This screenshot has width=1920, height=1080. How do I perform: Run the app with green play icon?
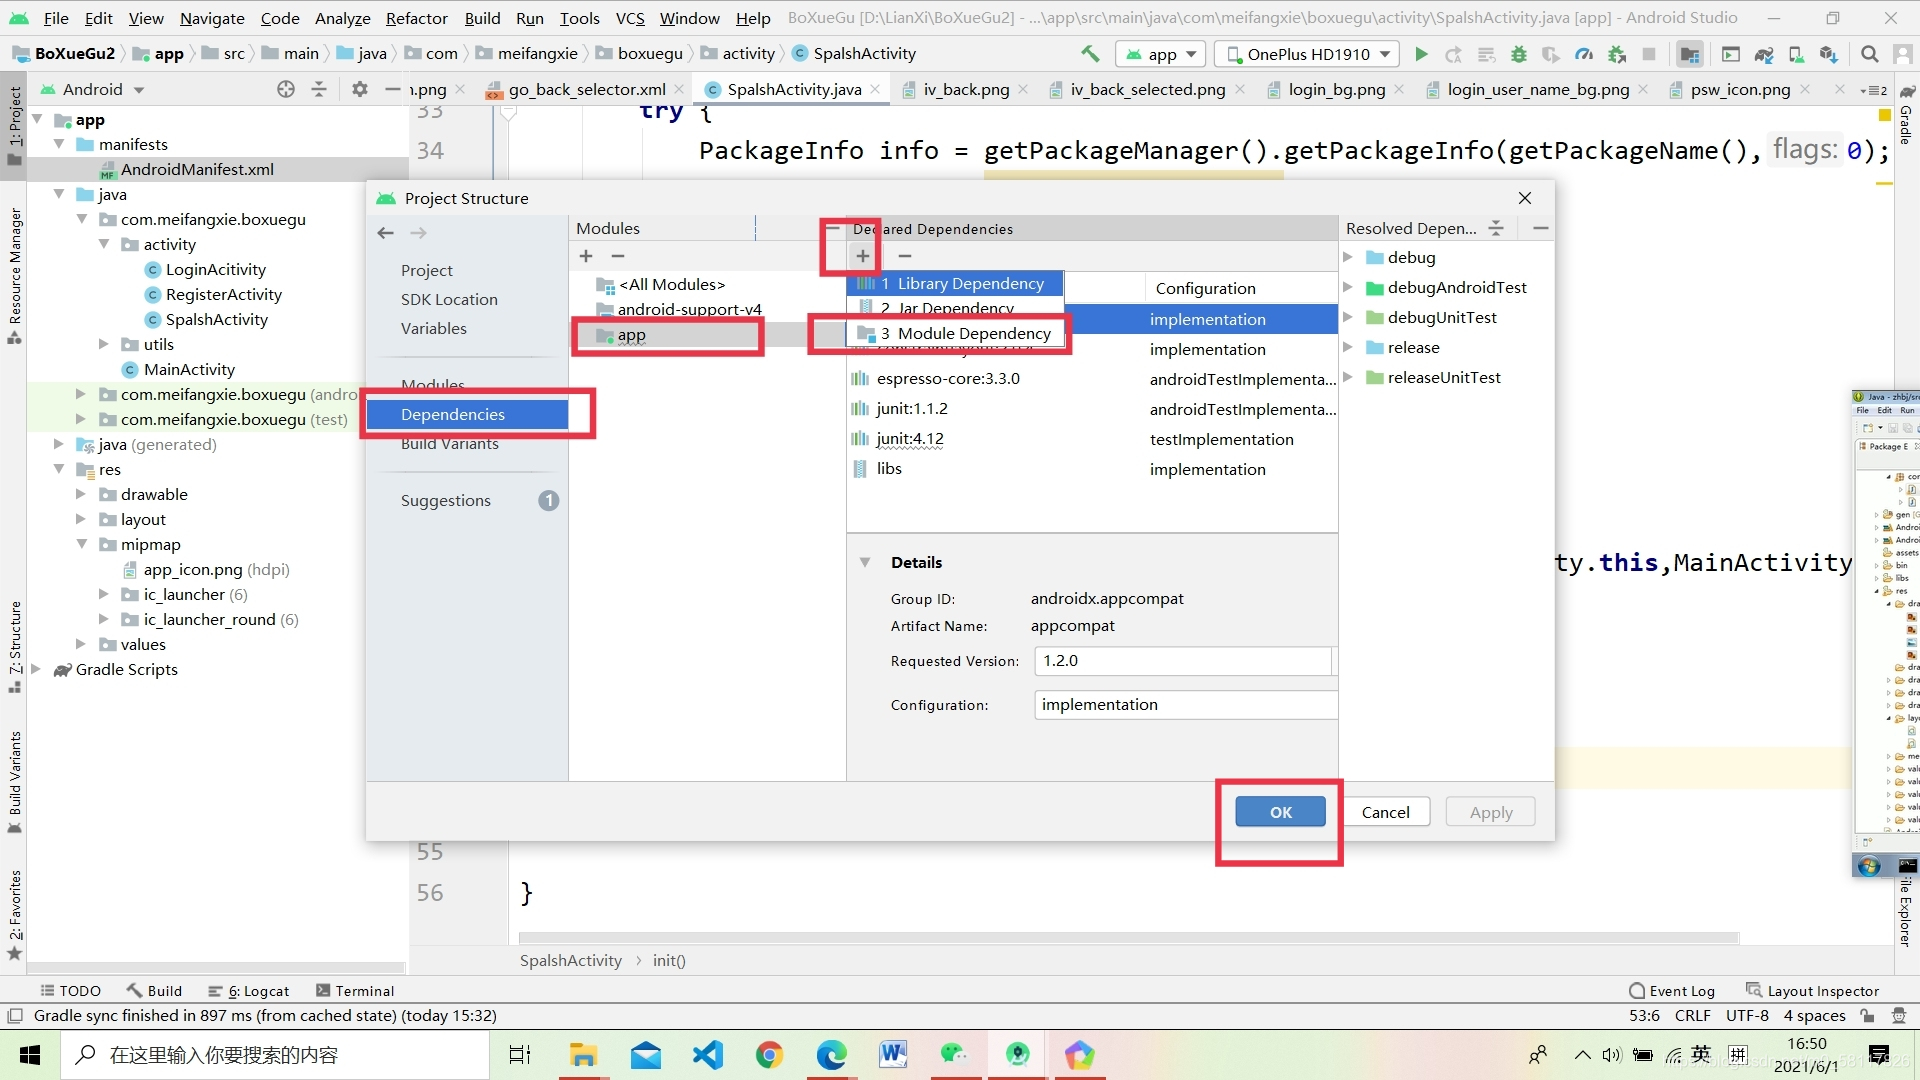click(x=1421, y=54)
